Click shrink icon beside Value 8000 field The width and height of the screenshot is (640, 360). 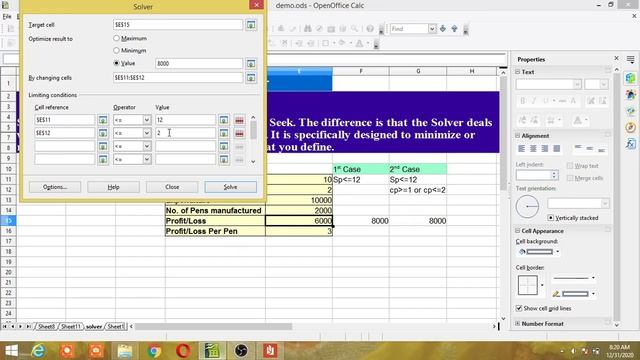click(251, 64)
